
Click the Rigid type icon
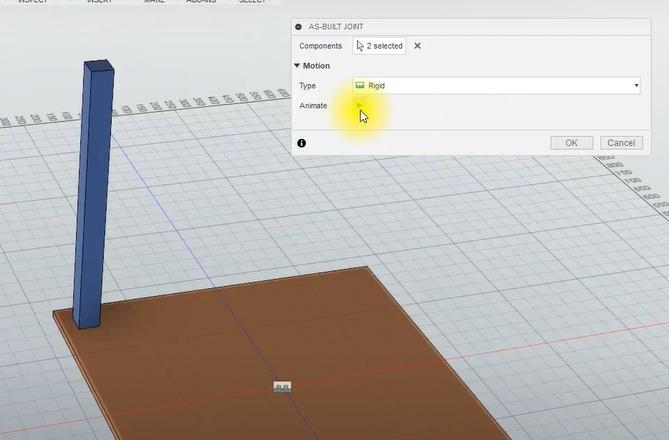pyautogui.click(x=360, y=85)
